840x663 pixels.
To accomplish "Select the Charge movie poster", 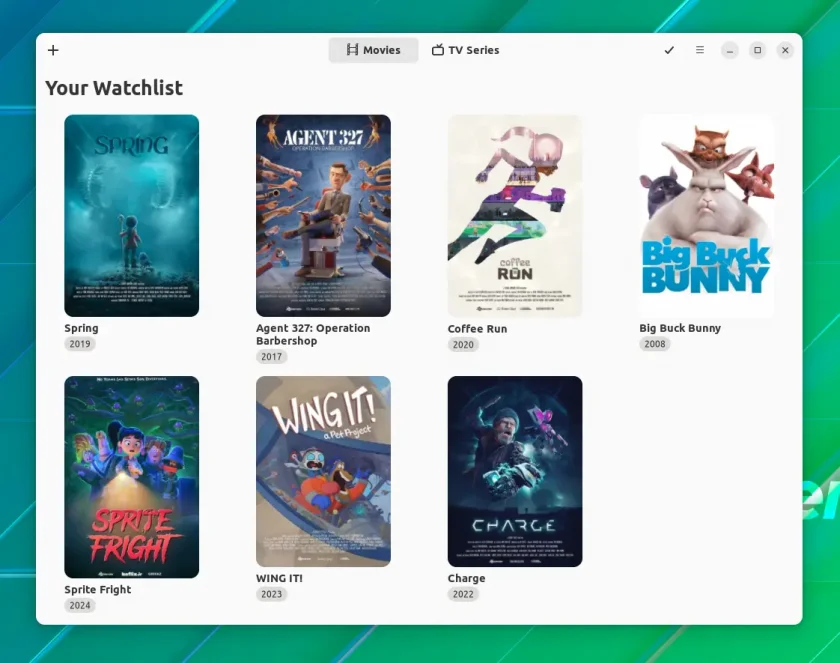I will tap(515, 471).
